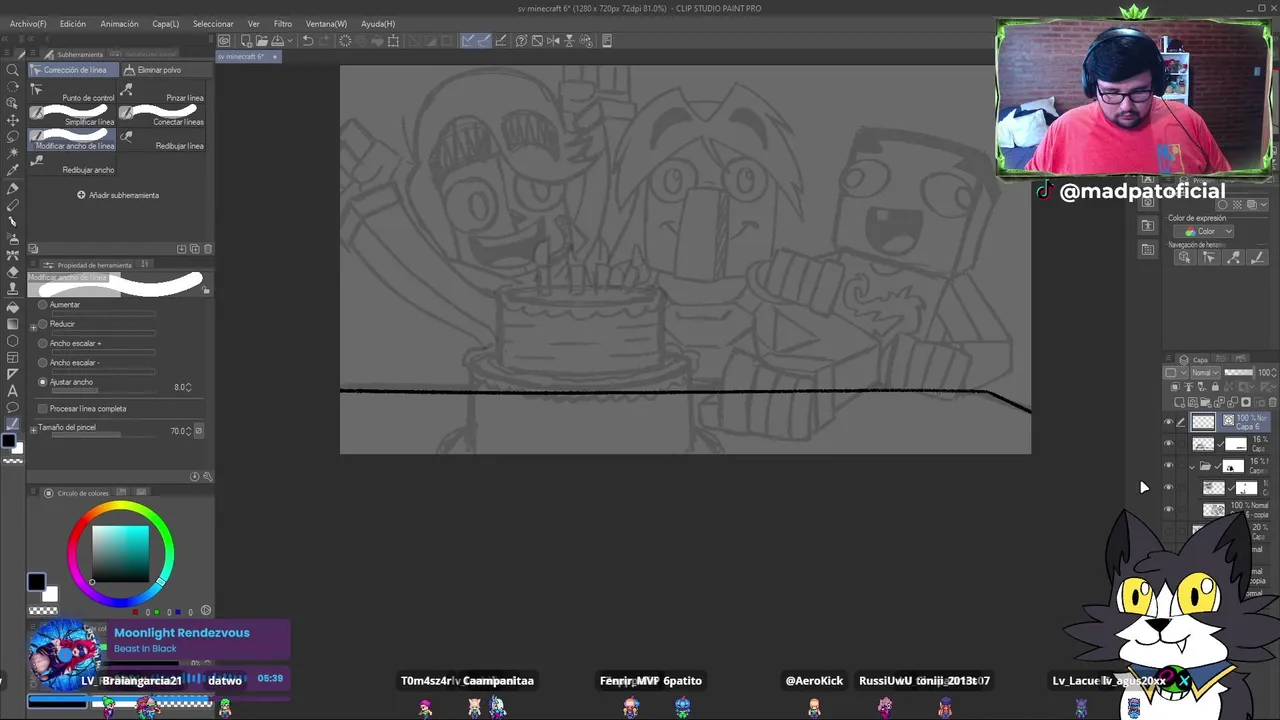Viewport: 1280px width, 720px height.
Task: Select the Text tool
Action: (12, 391)
